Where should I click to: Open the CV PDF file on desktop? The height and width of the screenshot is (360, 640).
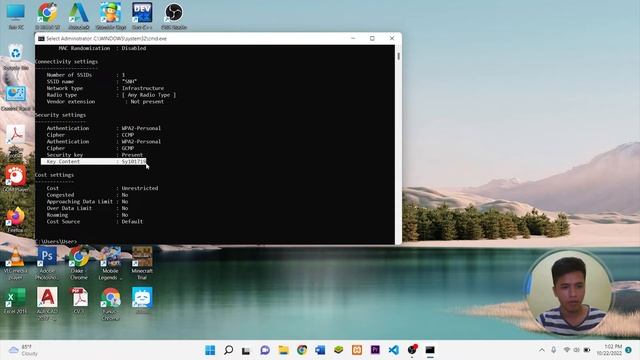[79, 301]
